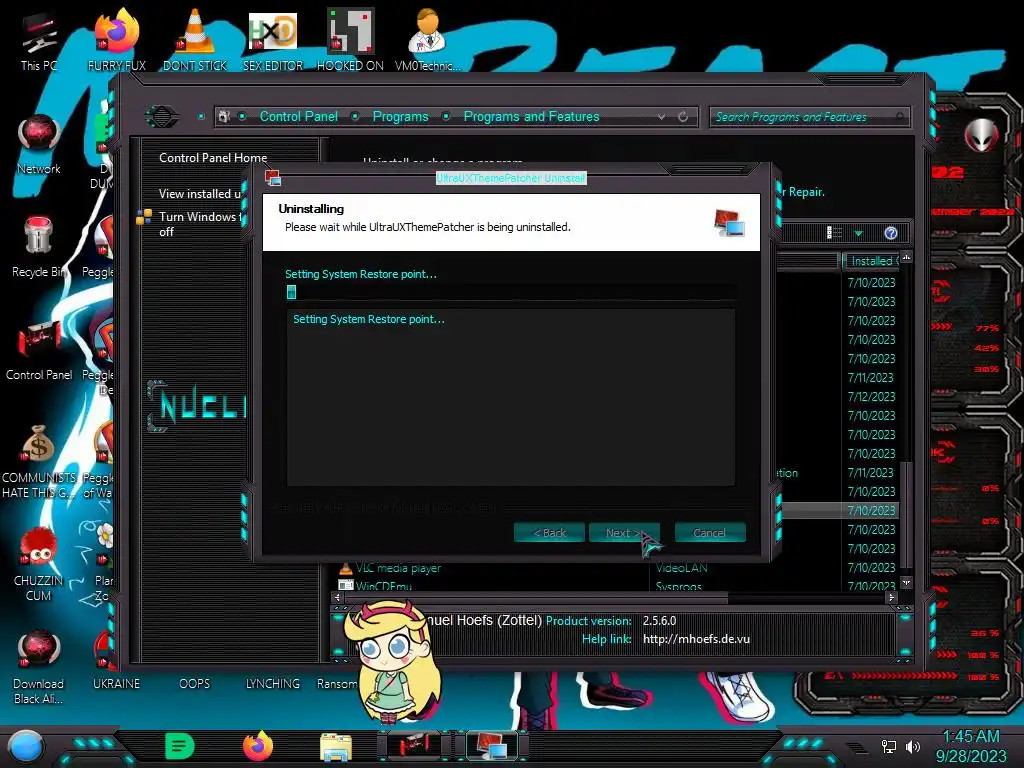
Task: Open the DONT STICK VLC shortcut
Action: pyautogui.click(x=195, y=39)
